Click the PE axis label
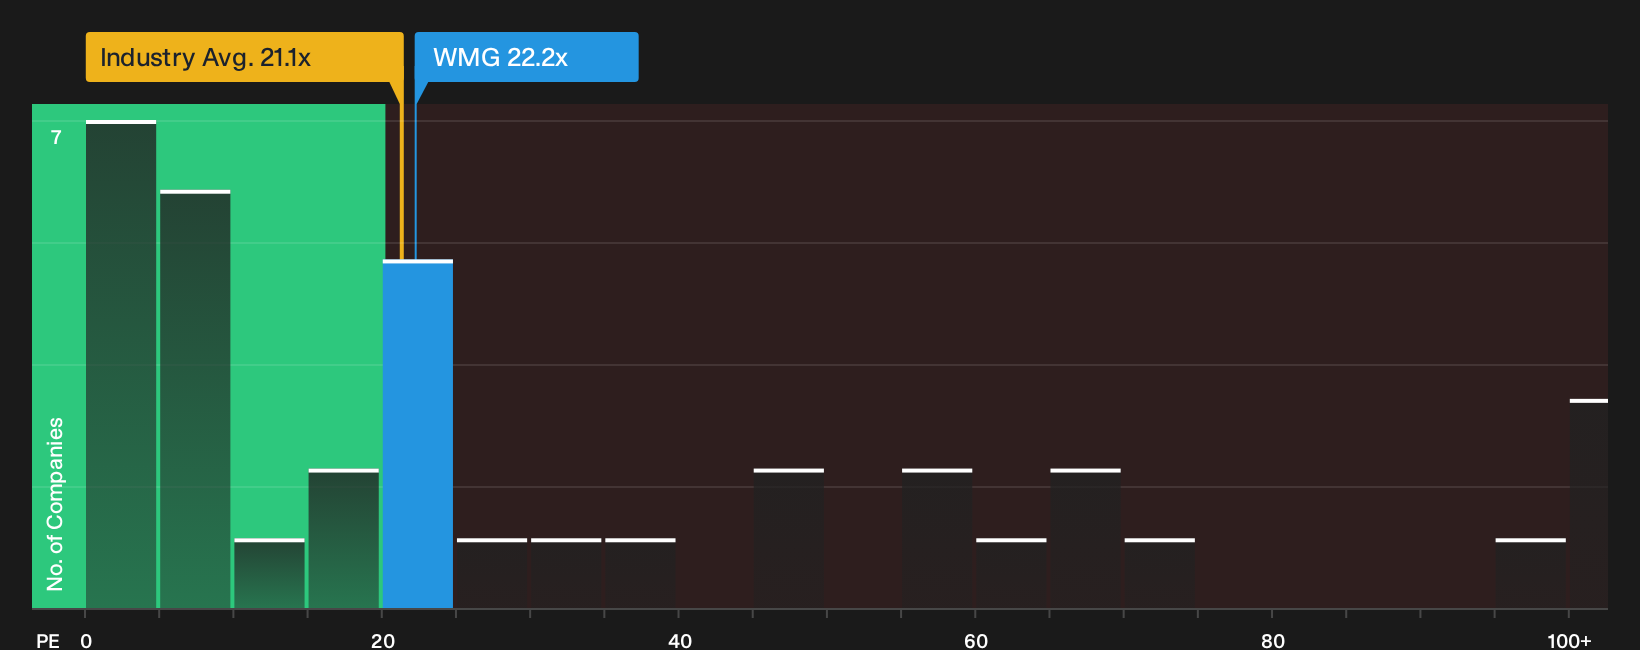Screen dimensions: 1640x650 48,641
